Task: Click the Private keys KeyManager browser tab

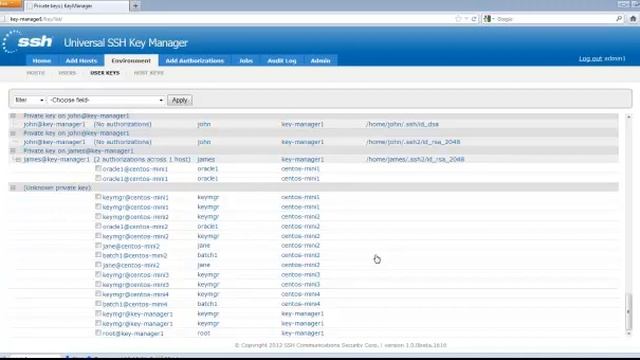Action: (x=77, y=6)
